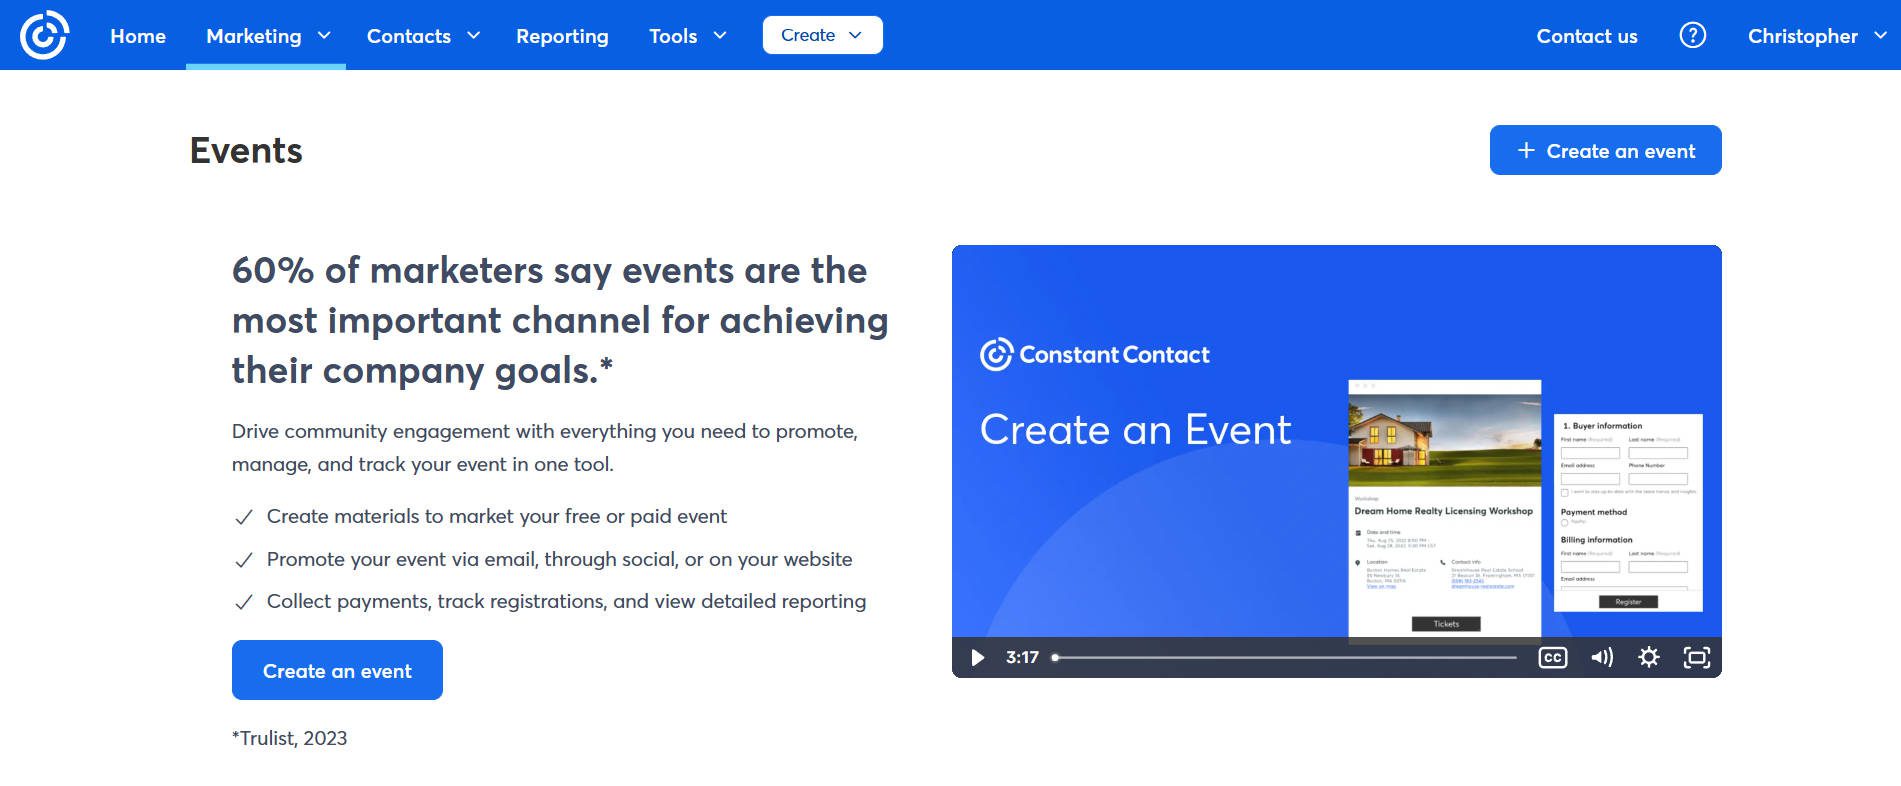The image size is (1901, 786).
Task: Expand the Tools chevron
Action: click(720, 35)
